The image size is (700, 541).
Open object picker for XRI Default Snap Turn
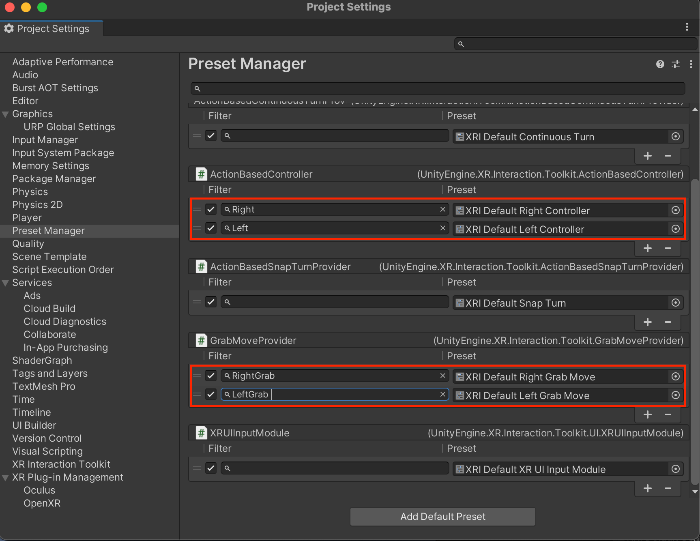[x=675, y=303]
